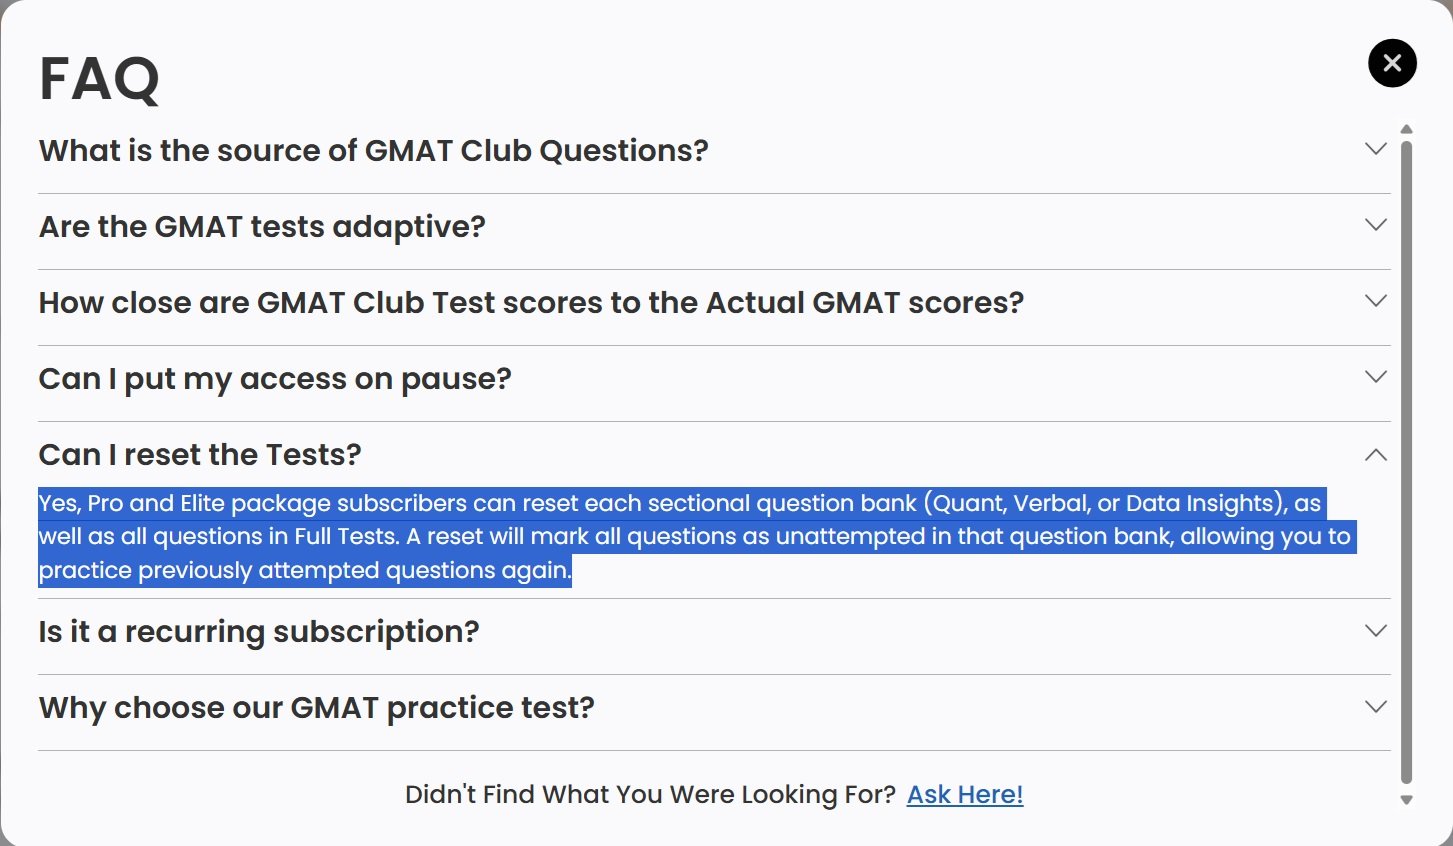1453x846 pixels.
Task: Open "Is it a recurring subscription?" question
Action: coord(259,632)
